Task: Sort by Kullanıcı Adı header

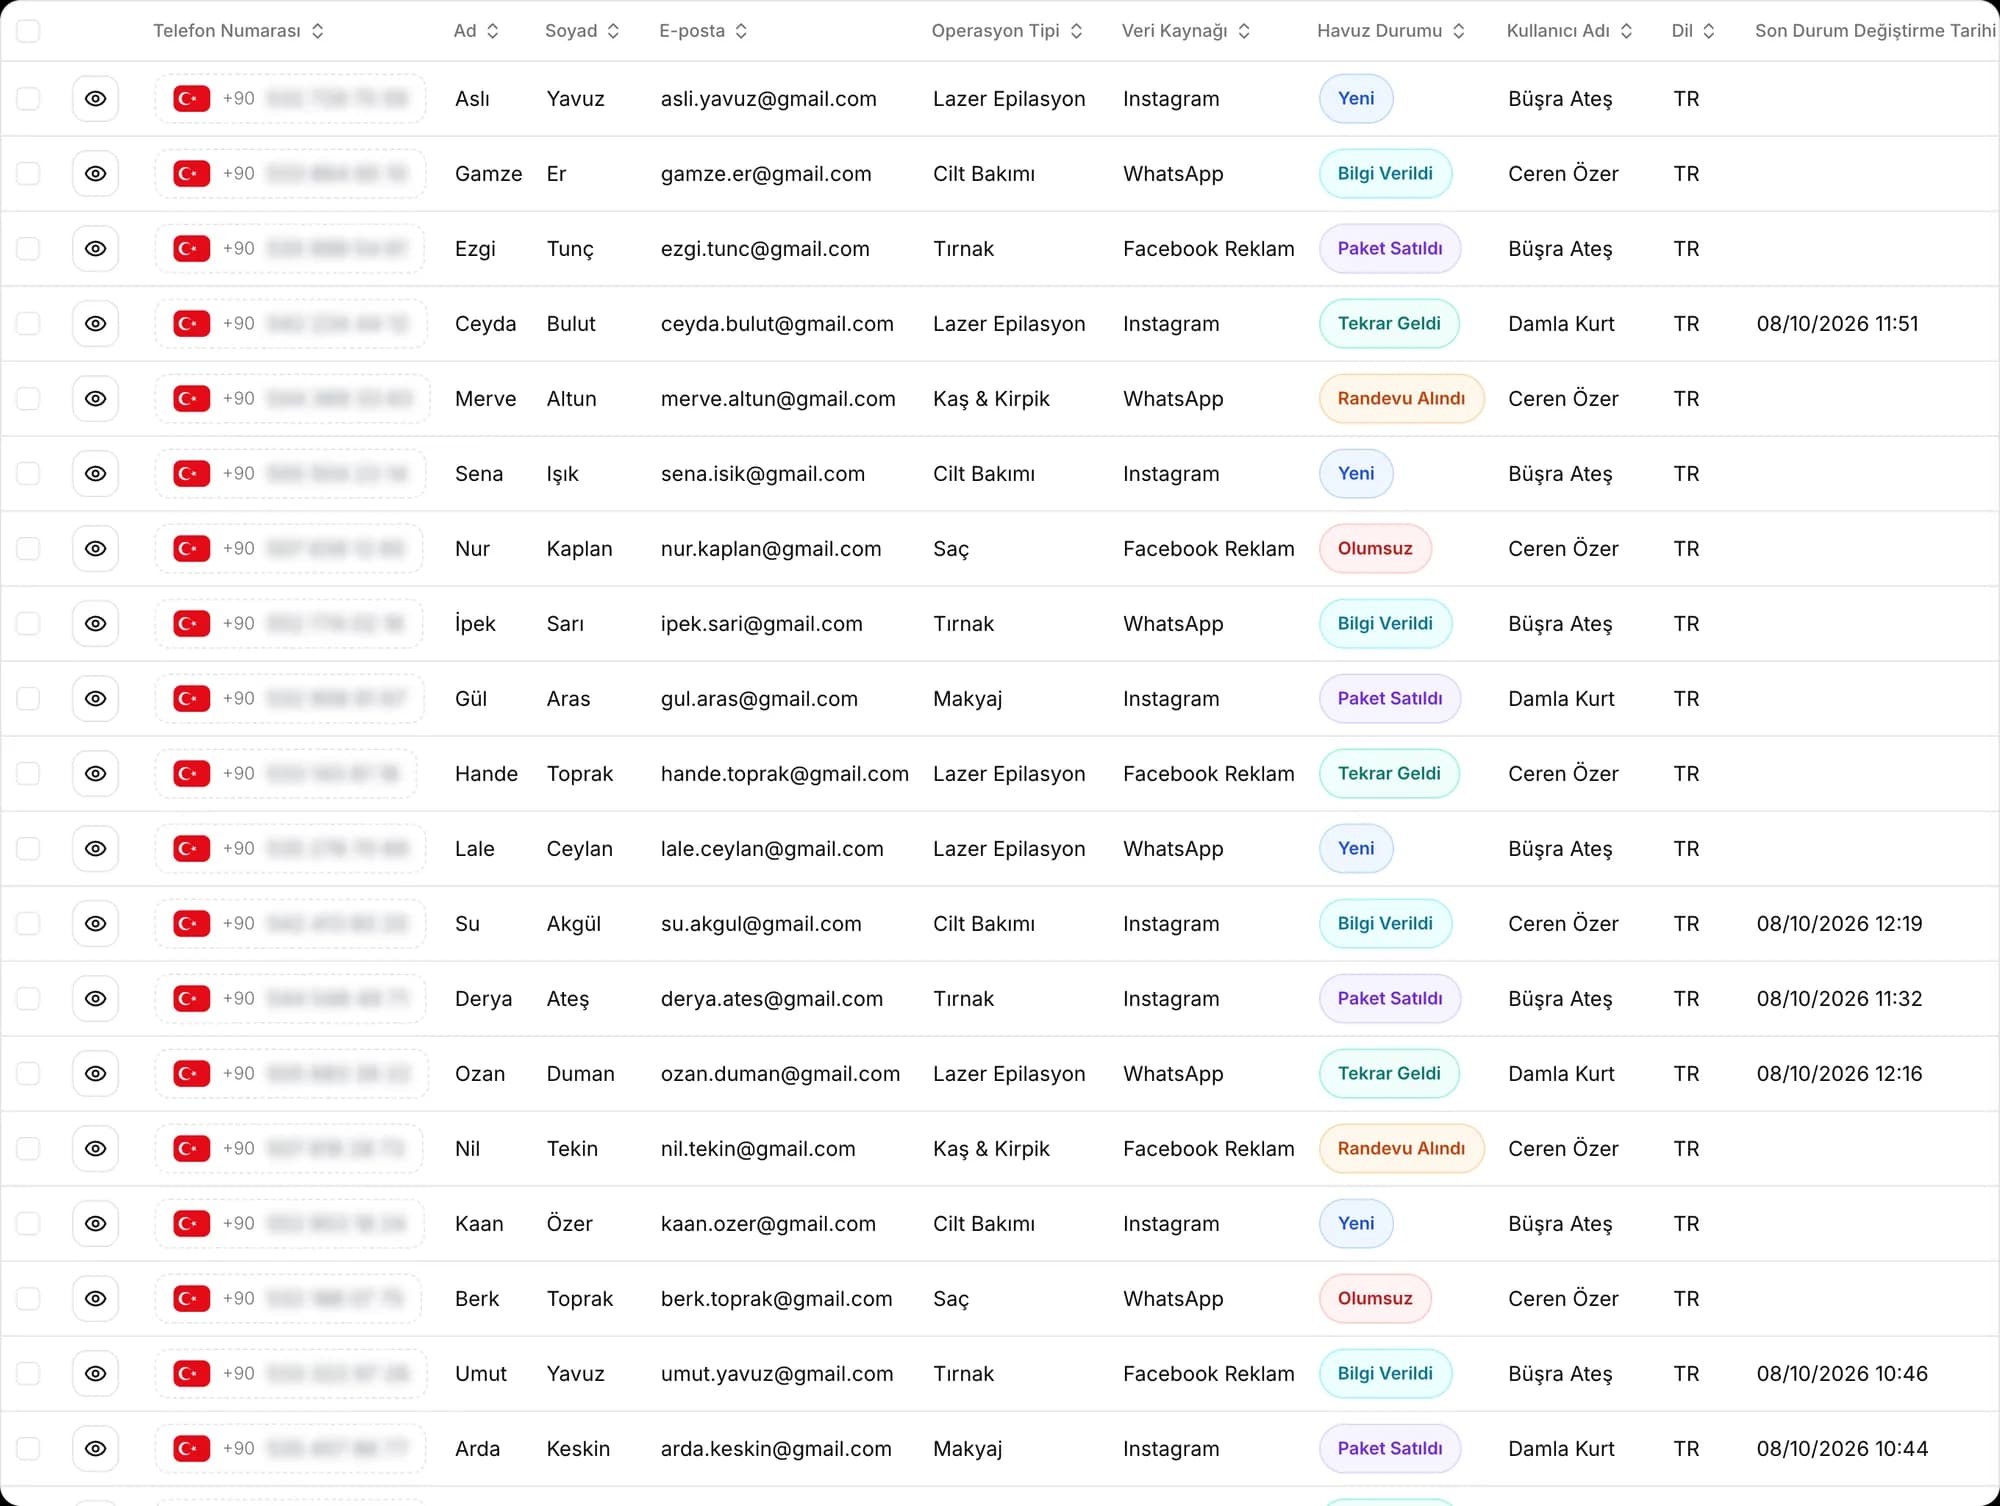Action: (1570, 31)
